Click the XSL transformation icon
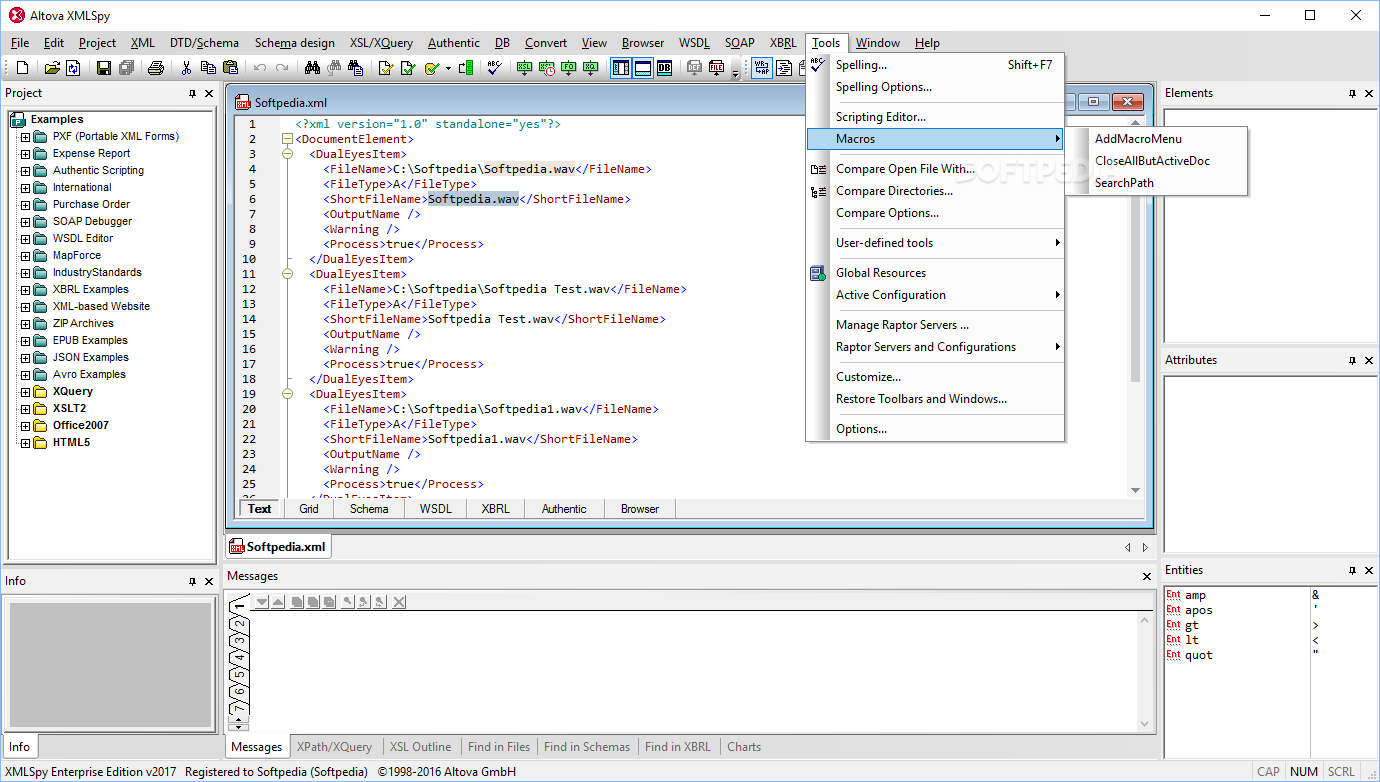 tap(525, 68)
